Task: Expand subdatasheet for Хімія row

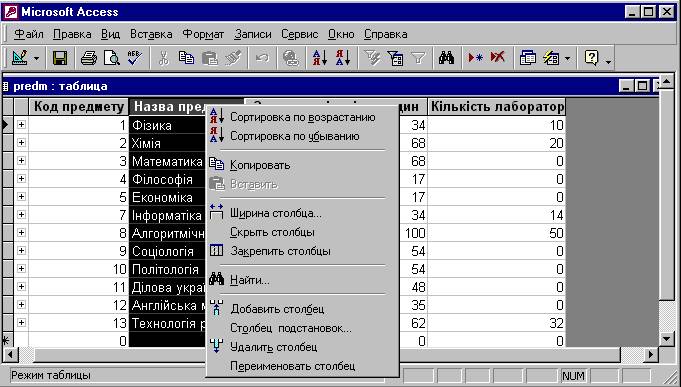Action: click(21, 142)
